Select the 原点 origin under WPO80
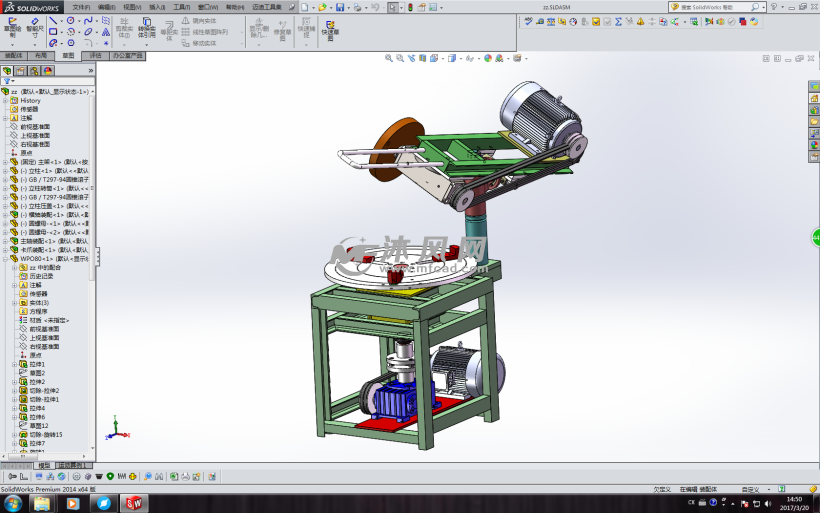Screen dimensions: 820x513 (35, 356)
